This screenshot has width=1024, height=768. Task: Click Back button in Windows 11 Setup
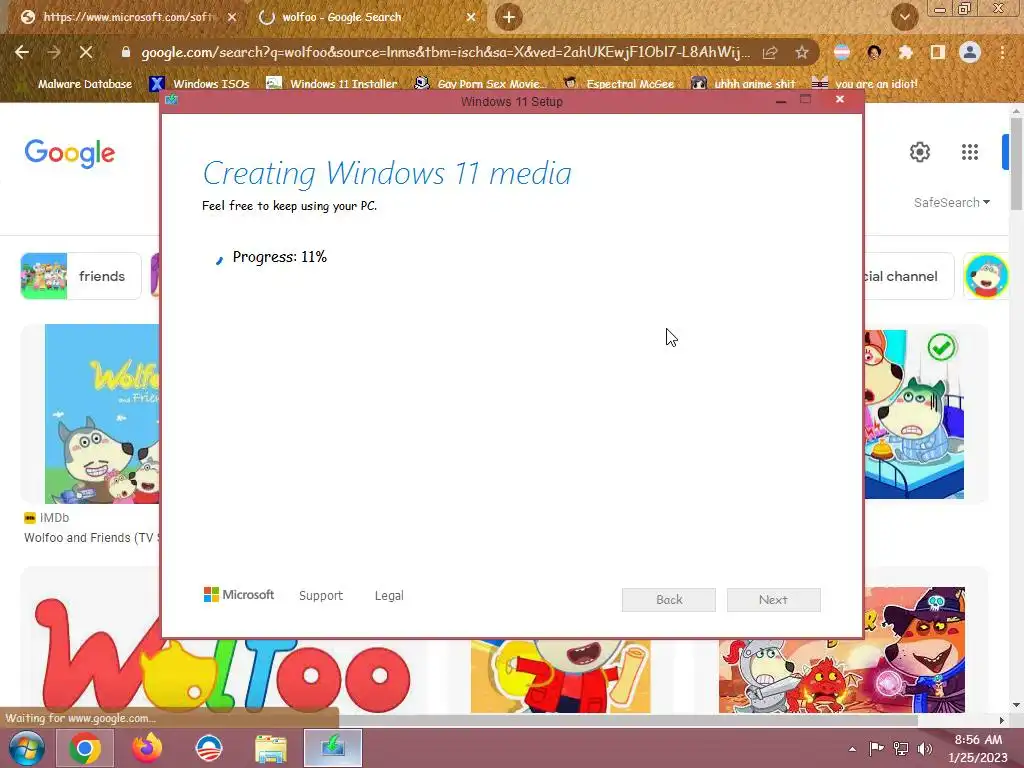[669, 600]
